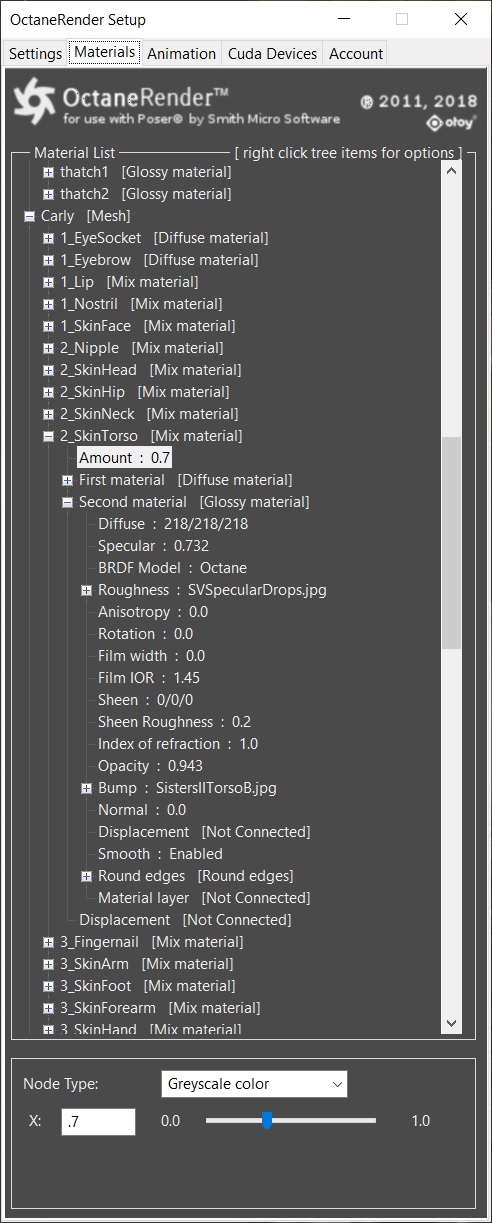
Task: Select Smooth : Enabled row
Action: point(160,854)
